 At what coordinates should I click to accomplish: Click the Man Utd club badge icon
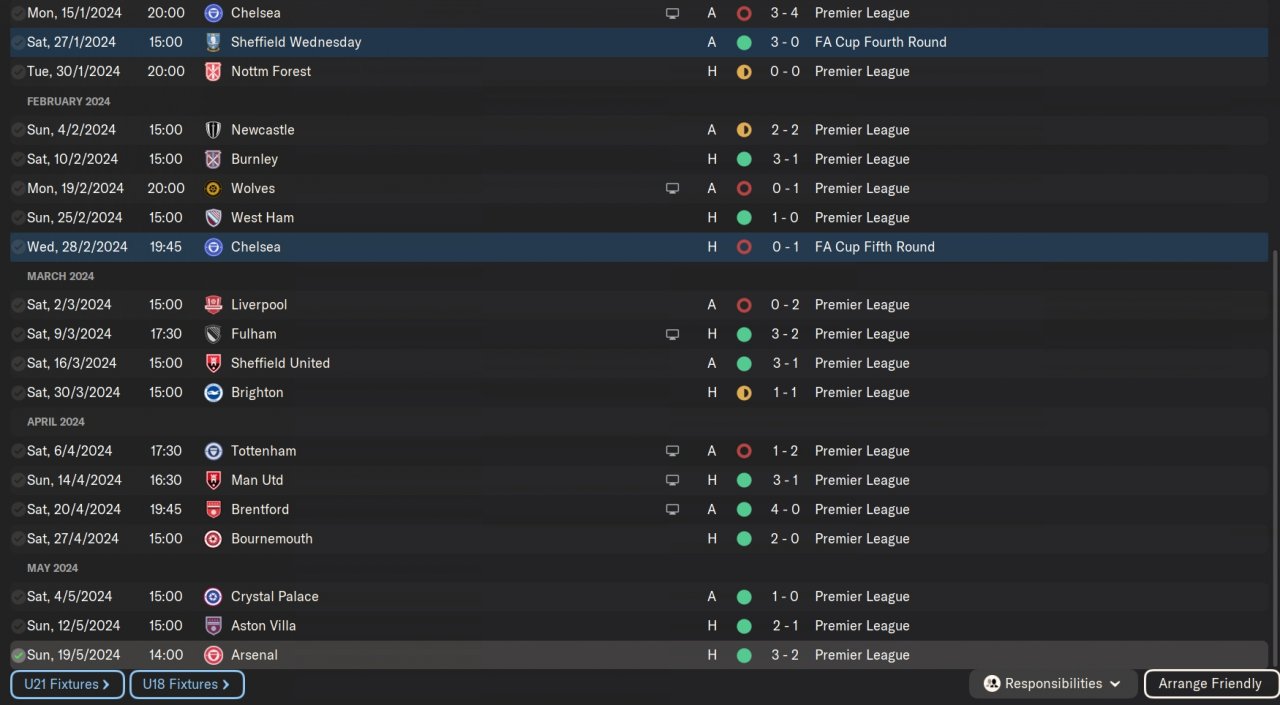click(x=213, y=480)
